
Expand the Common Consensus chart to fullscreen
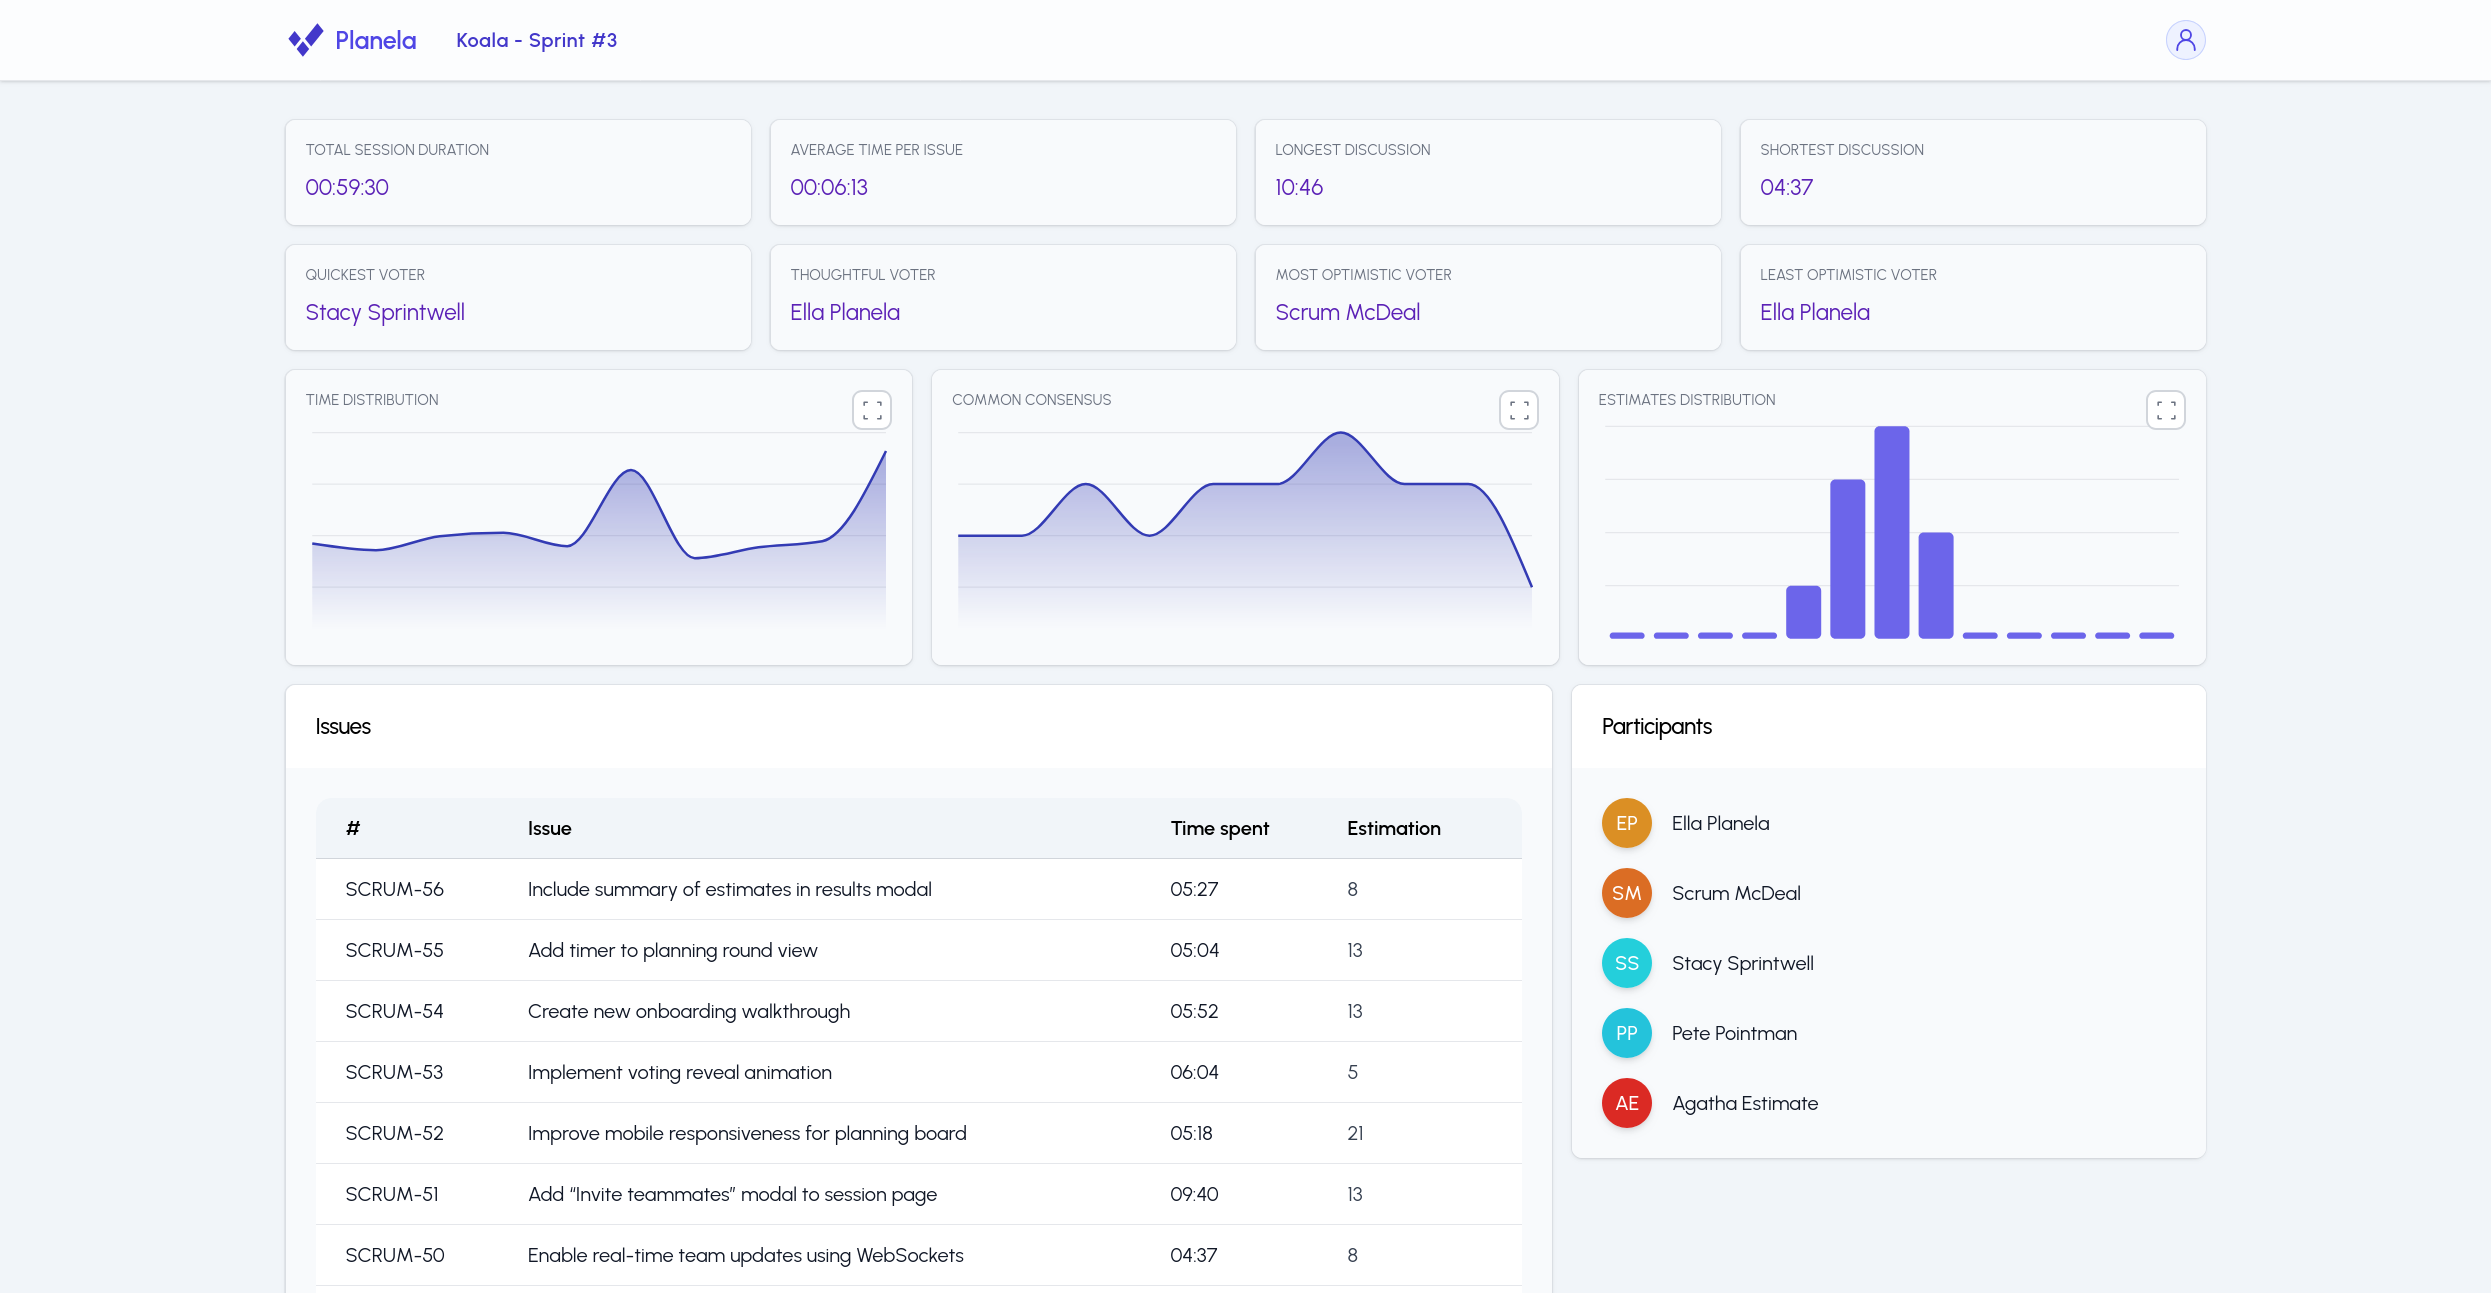click(1518, 409)
